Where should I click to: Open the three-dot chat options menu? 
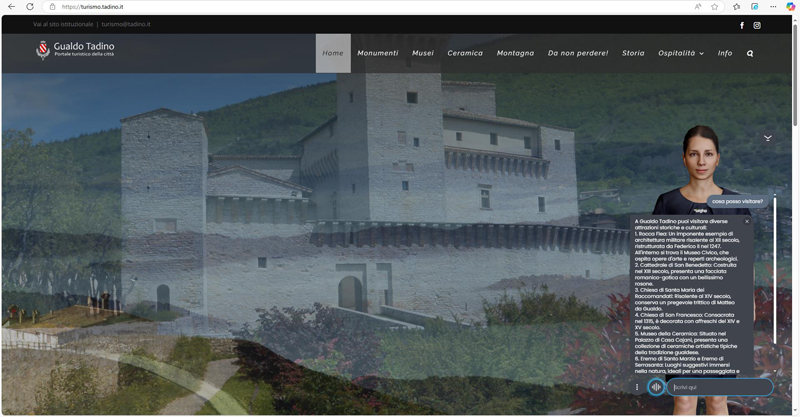coord(637,387)
